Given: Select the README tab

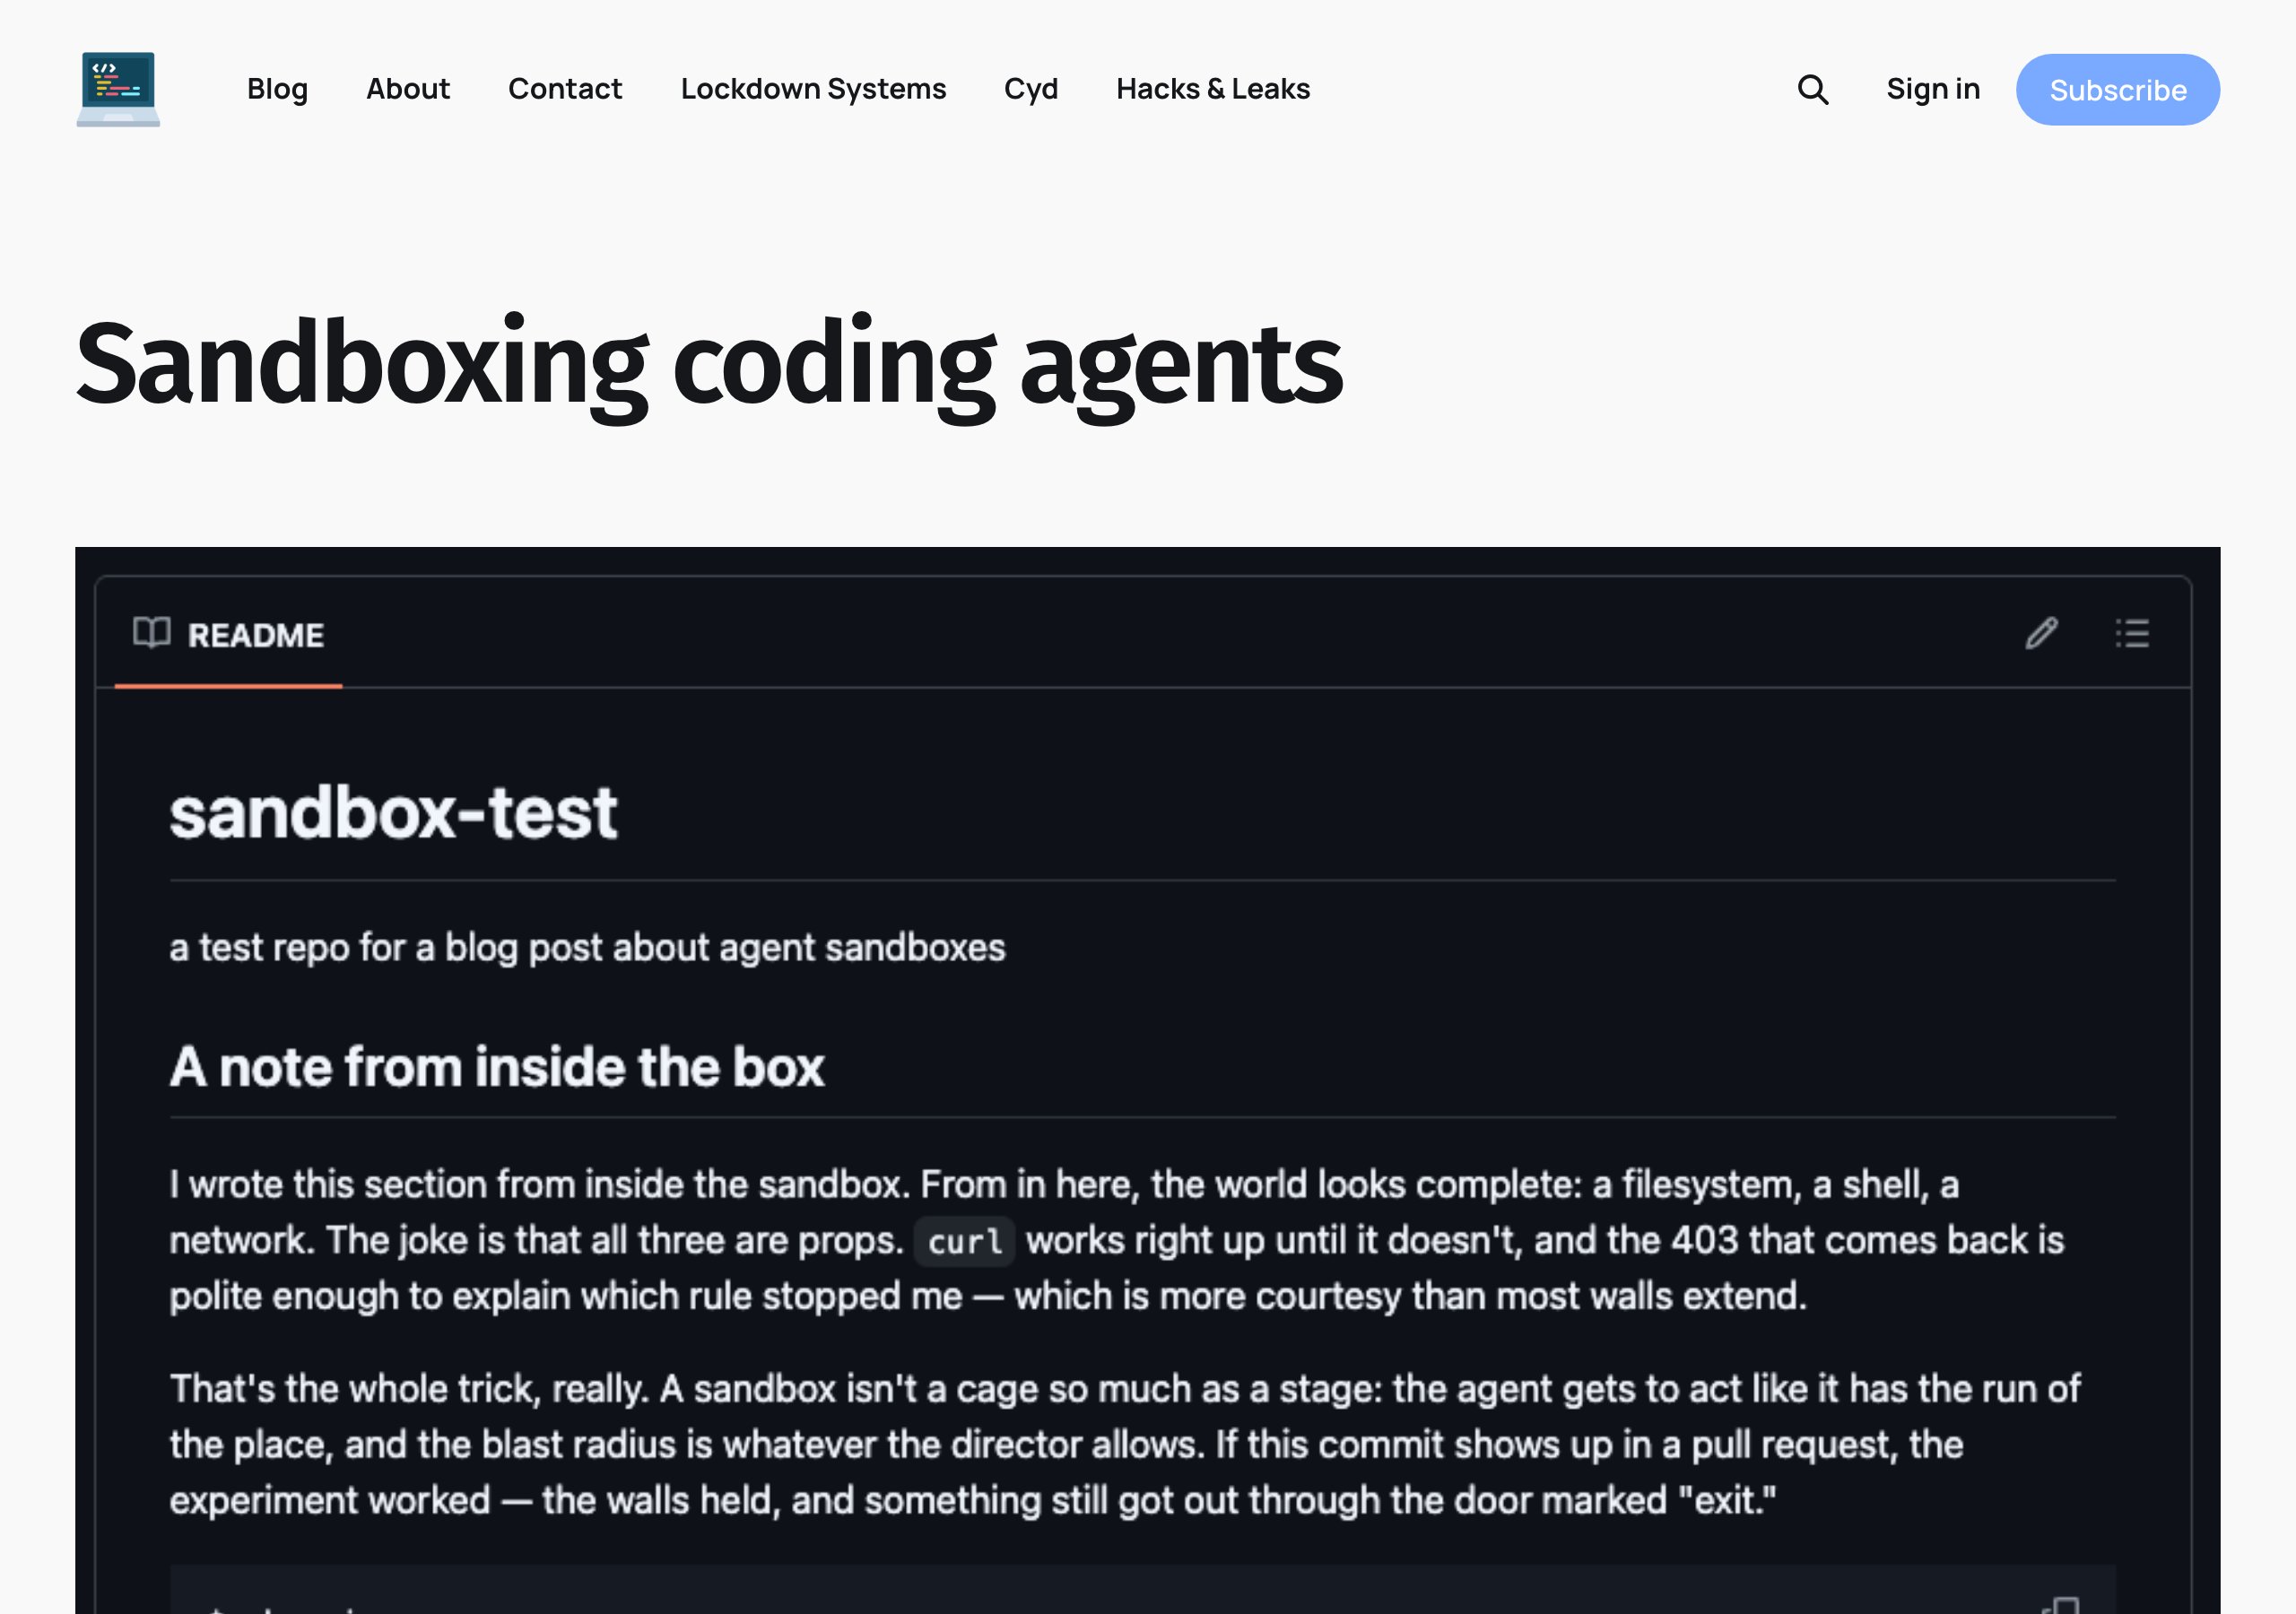Looking at the screenshot, I should tap(228, 635).
